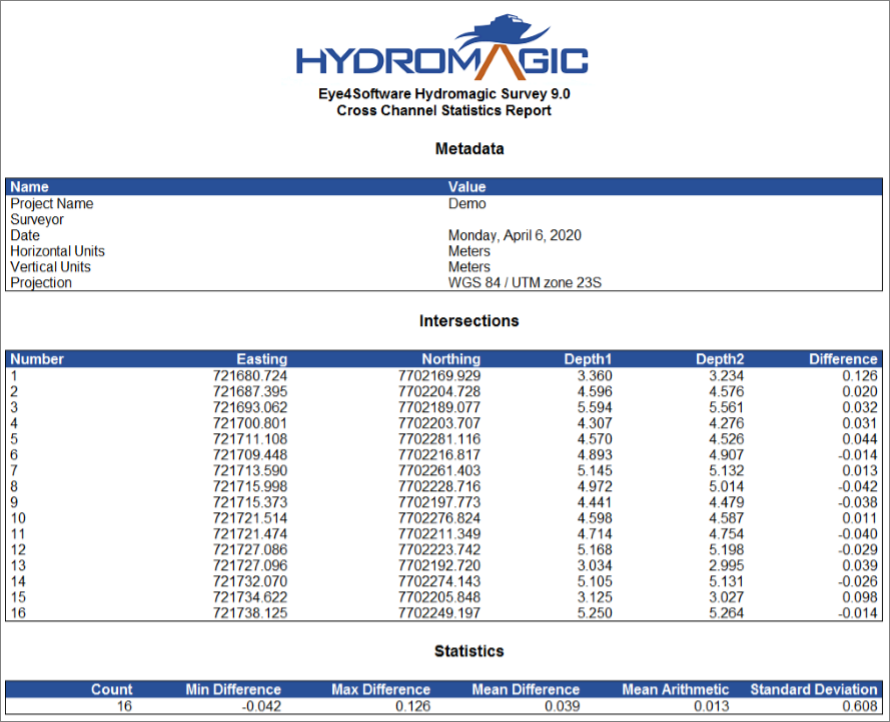The image size is (890, 722).
Task: Click the 'Intersections' section heading
Action: pos(469,321)
